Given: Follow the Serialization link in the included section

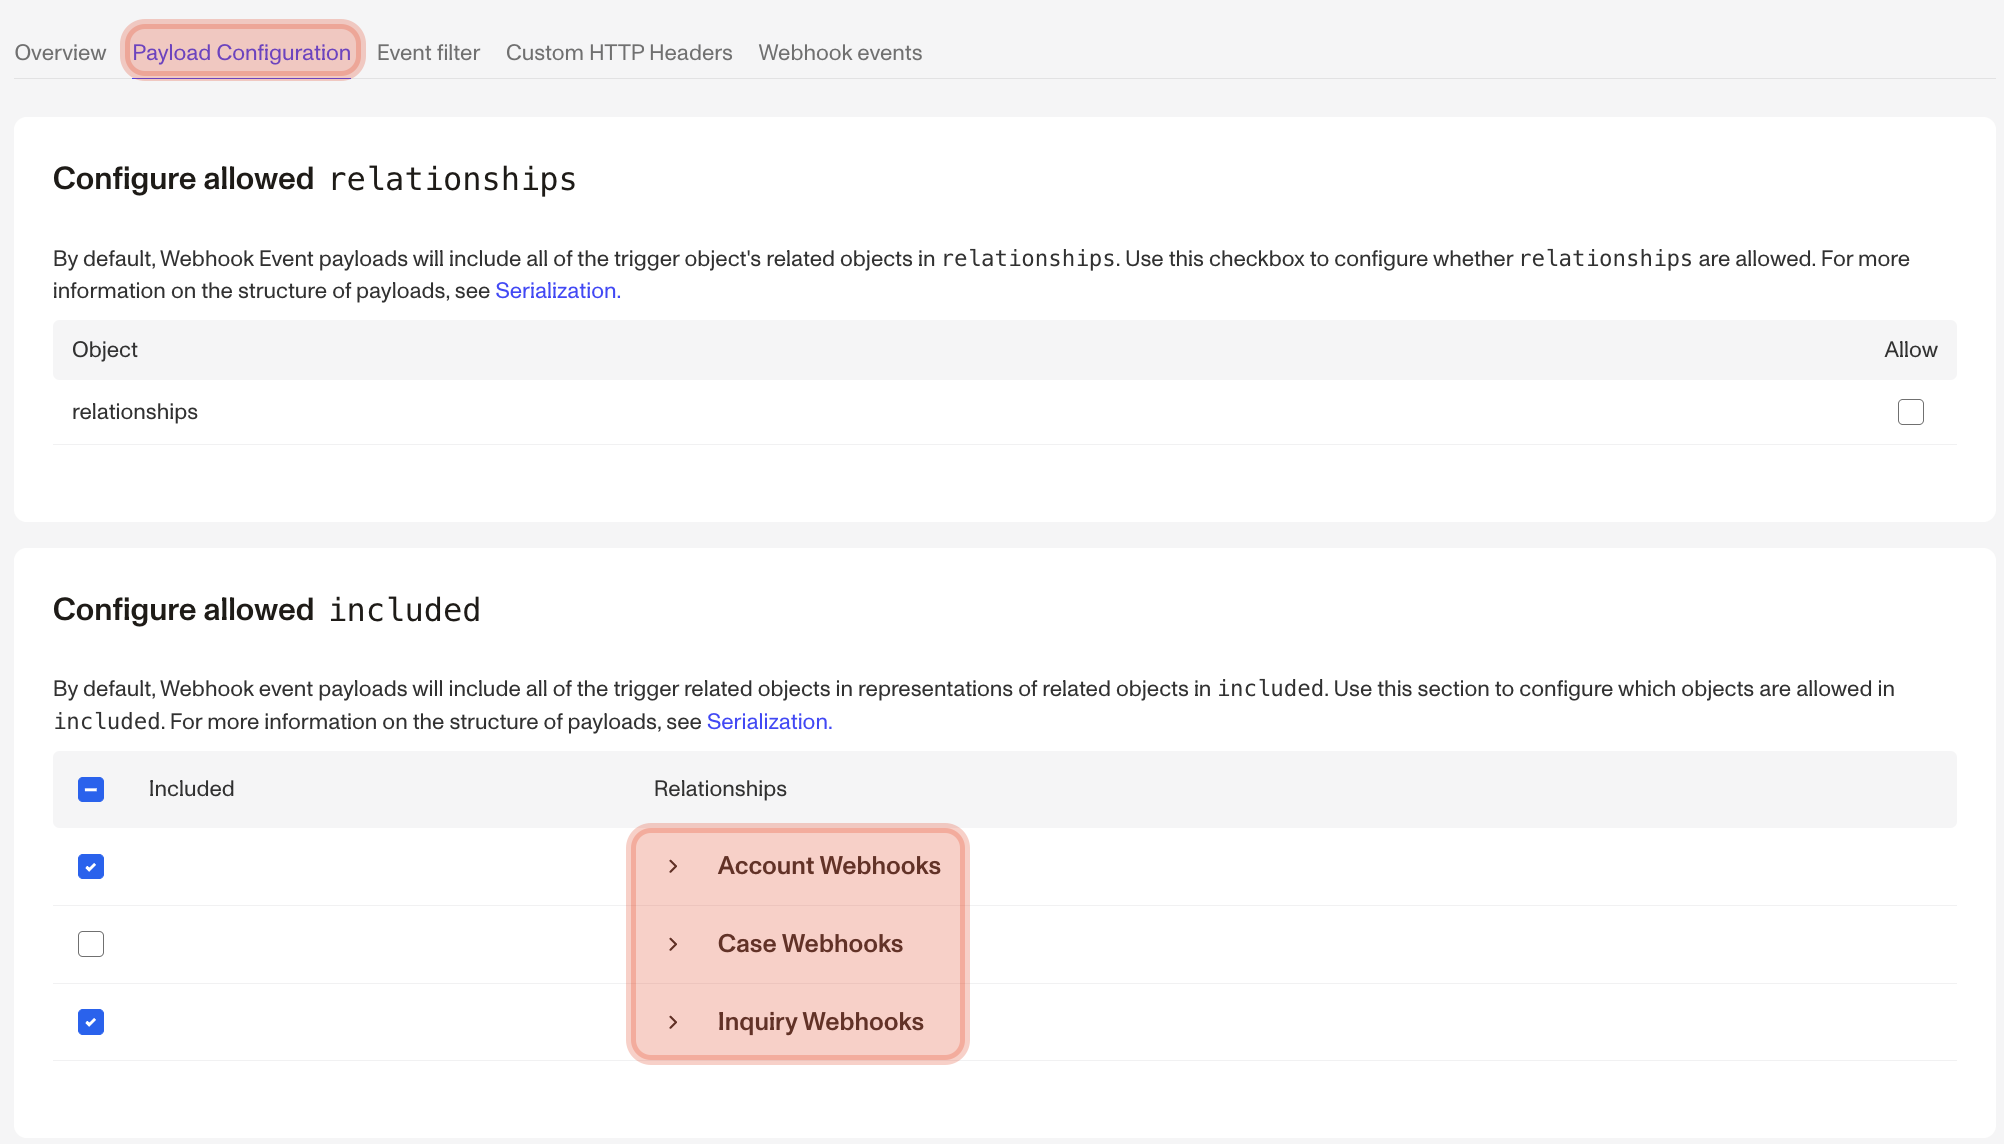Looking at the screenshot, I should 768,721.
